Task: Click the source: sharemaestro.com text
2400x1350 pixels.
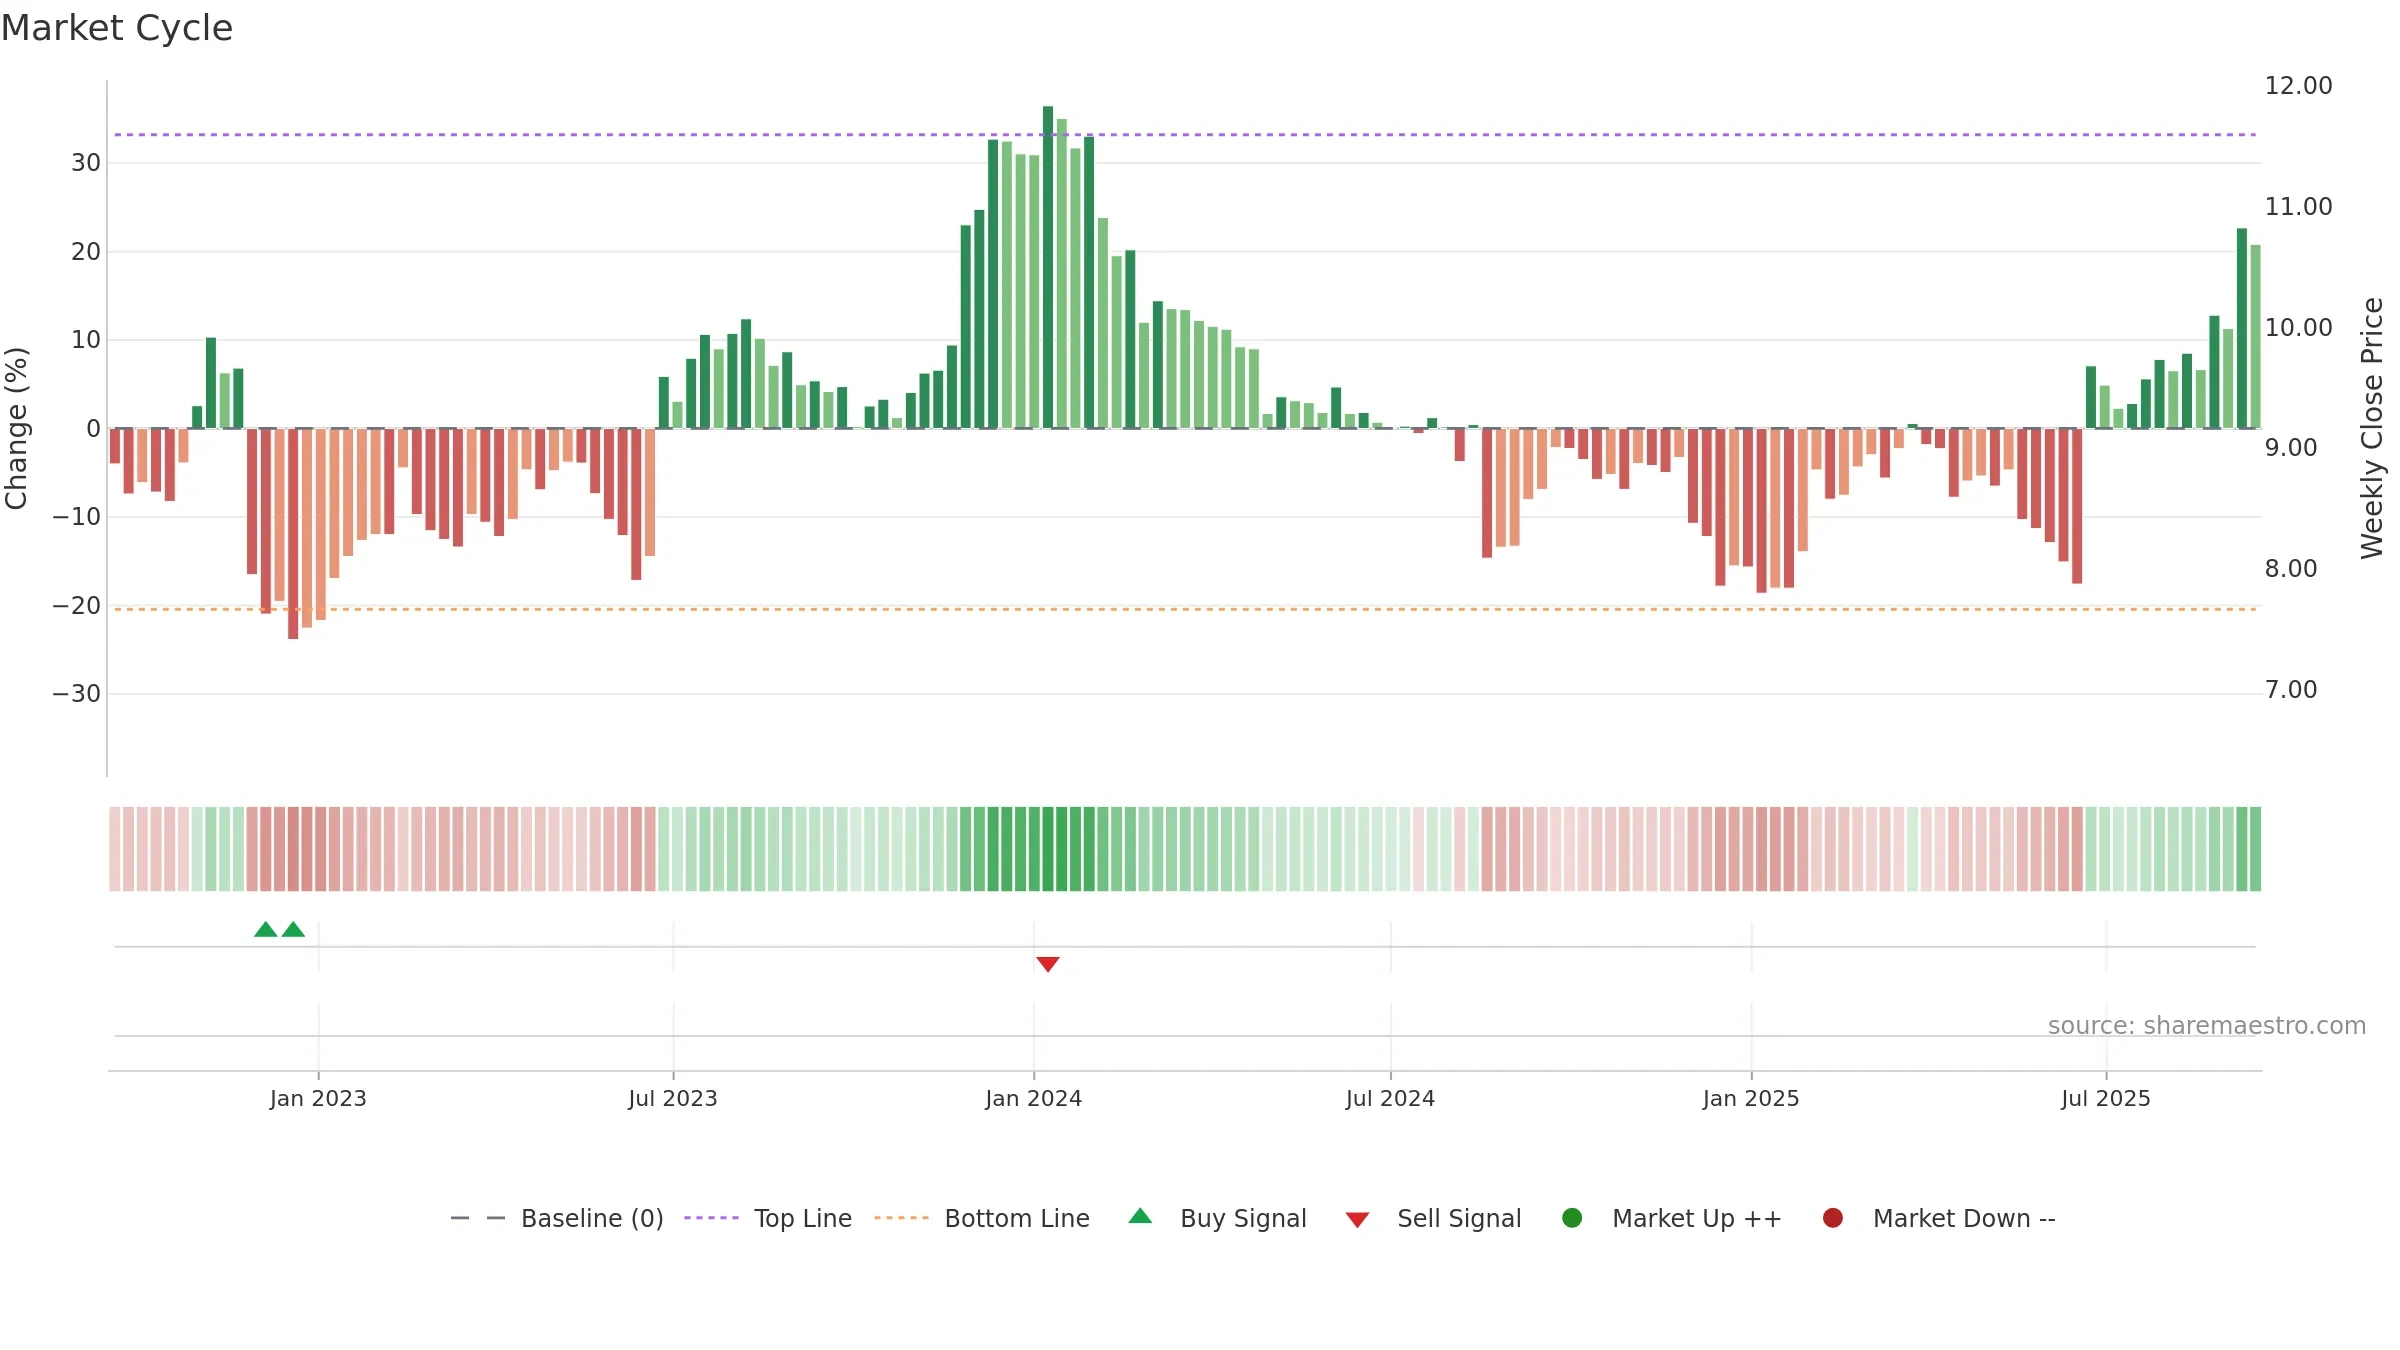Action: 2207,1025
